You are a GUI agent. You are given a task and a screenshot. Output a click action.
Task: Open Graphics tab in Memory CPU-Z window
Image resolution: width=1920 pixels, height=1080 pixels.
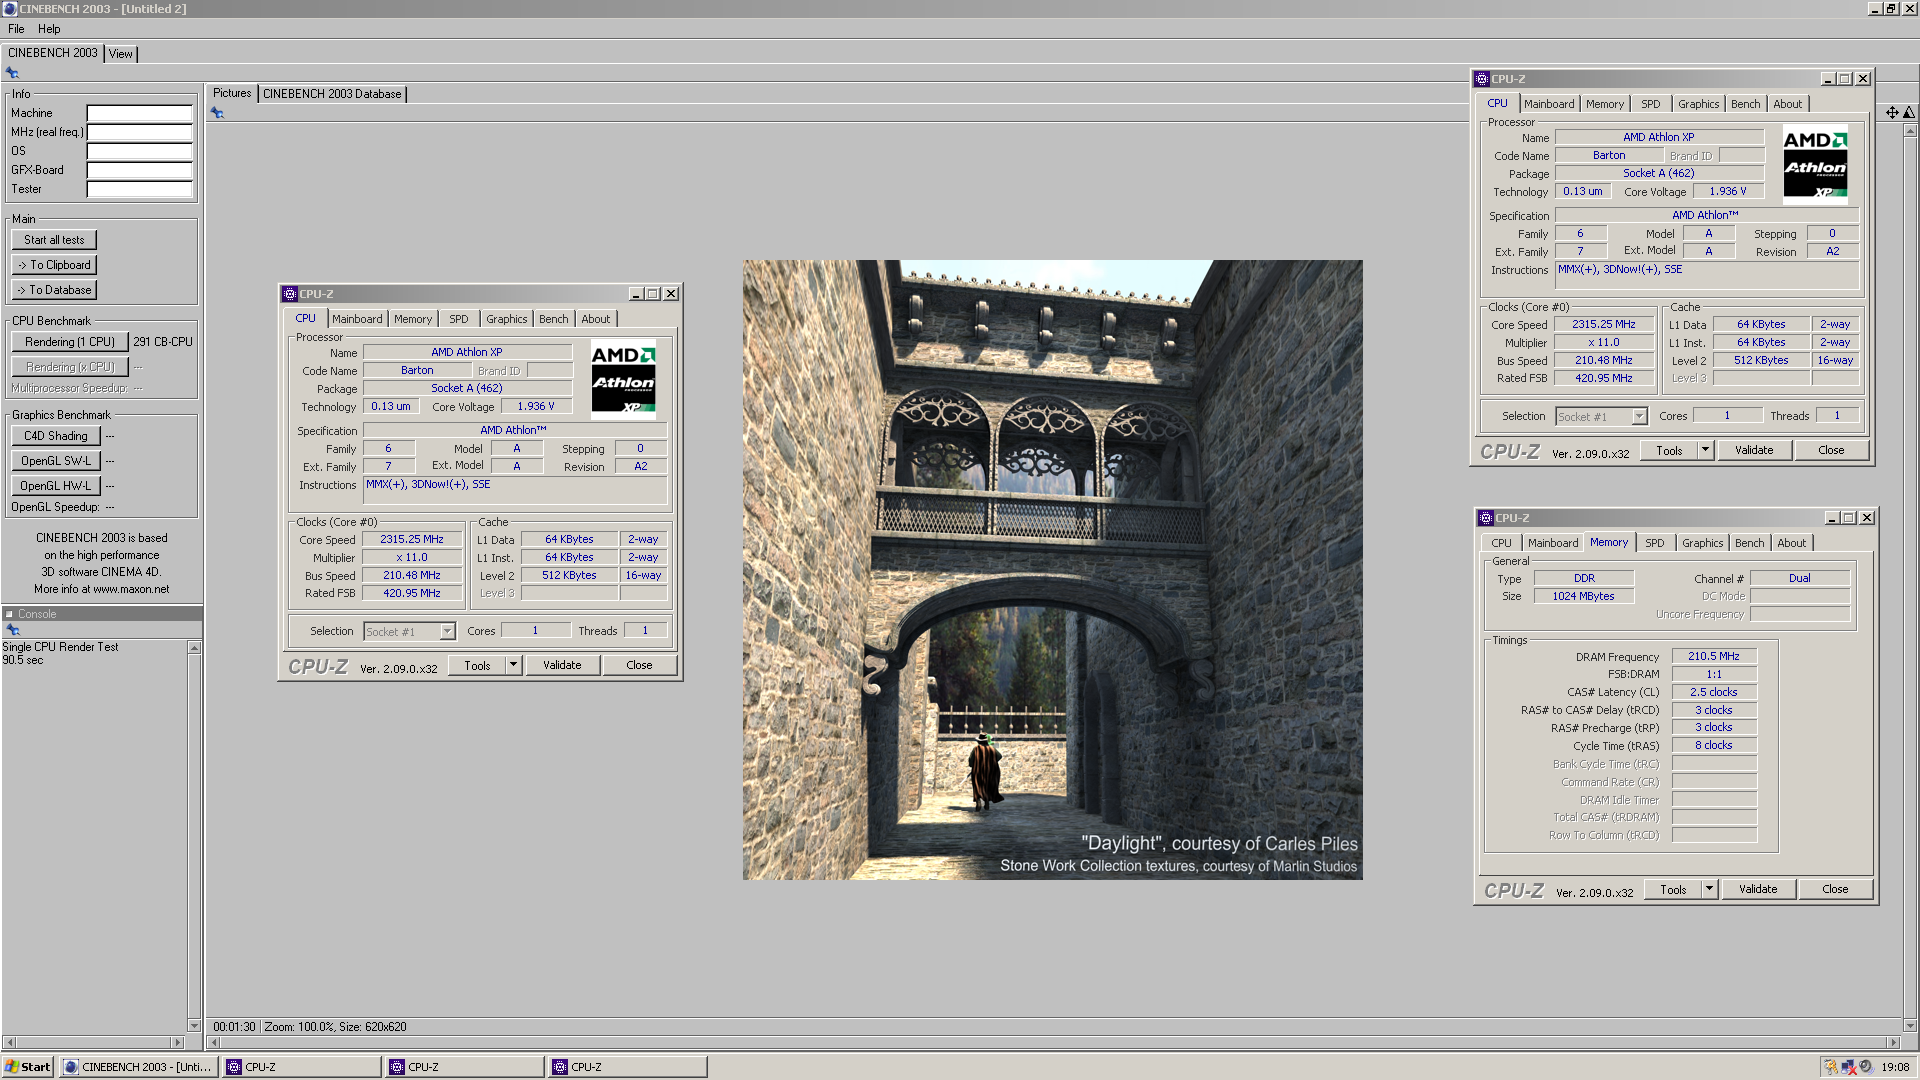(x=1702, y=543)
